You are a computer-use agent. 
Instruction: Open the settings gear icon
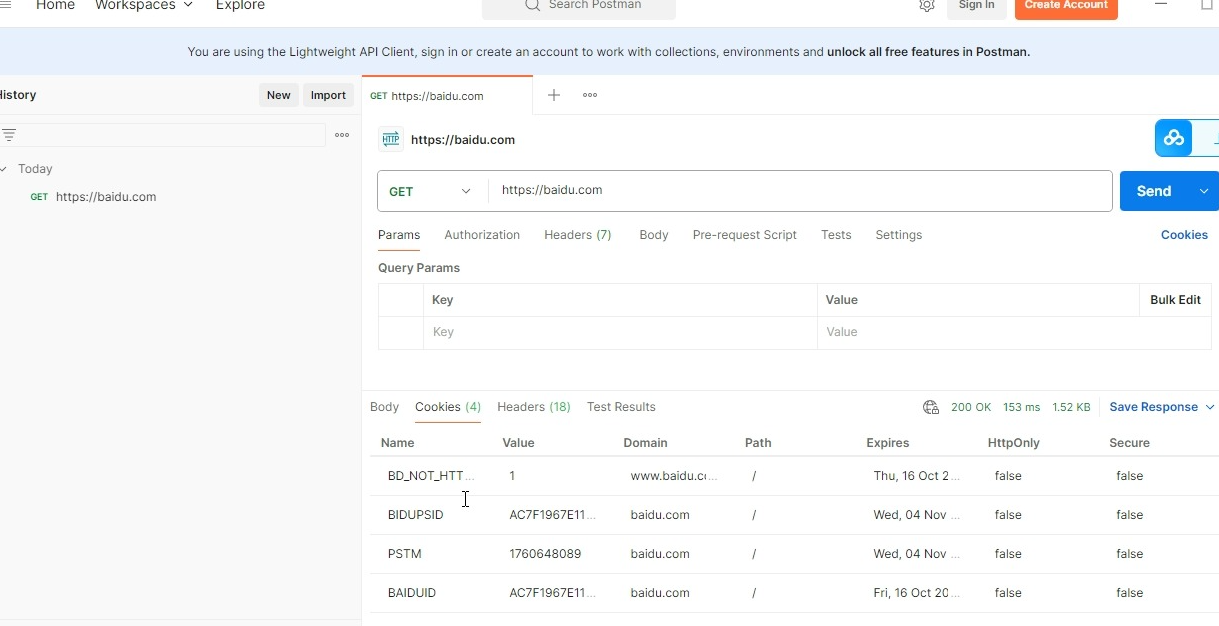point(927,6)
